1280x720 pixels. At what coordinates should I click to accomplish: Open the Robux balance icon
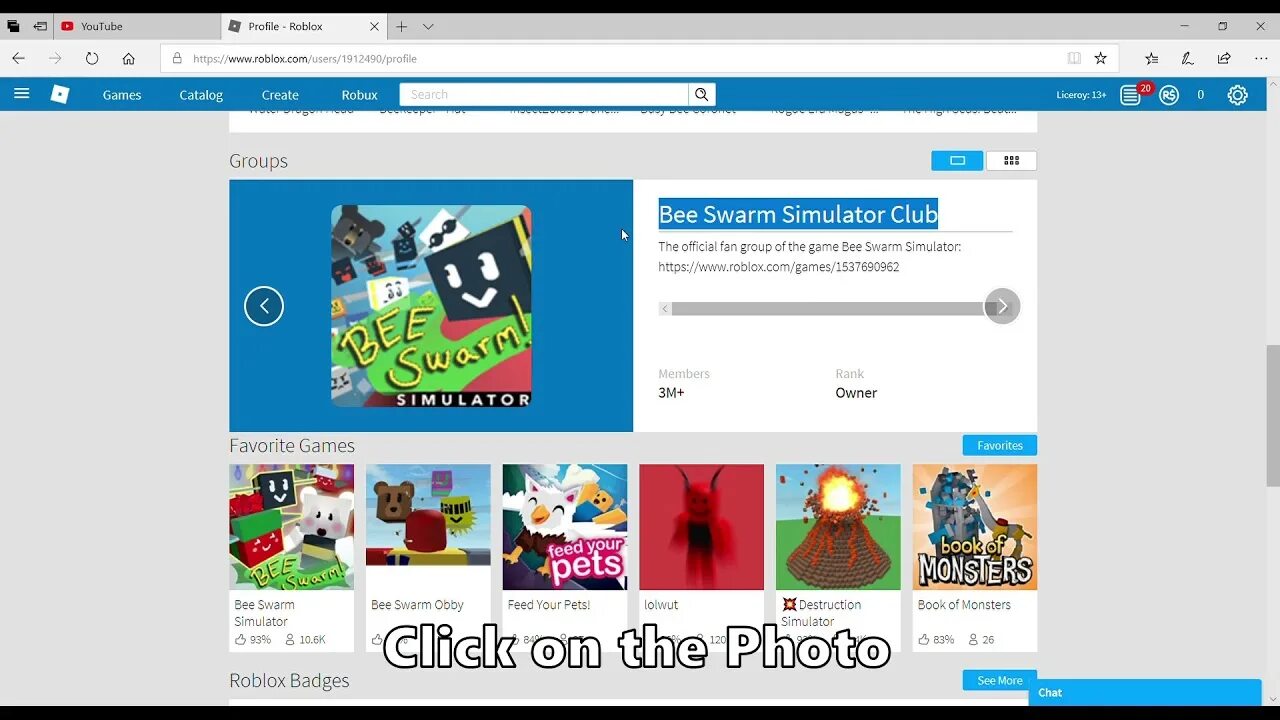pos(1169,95)
